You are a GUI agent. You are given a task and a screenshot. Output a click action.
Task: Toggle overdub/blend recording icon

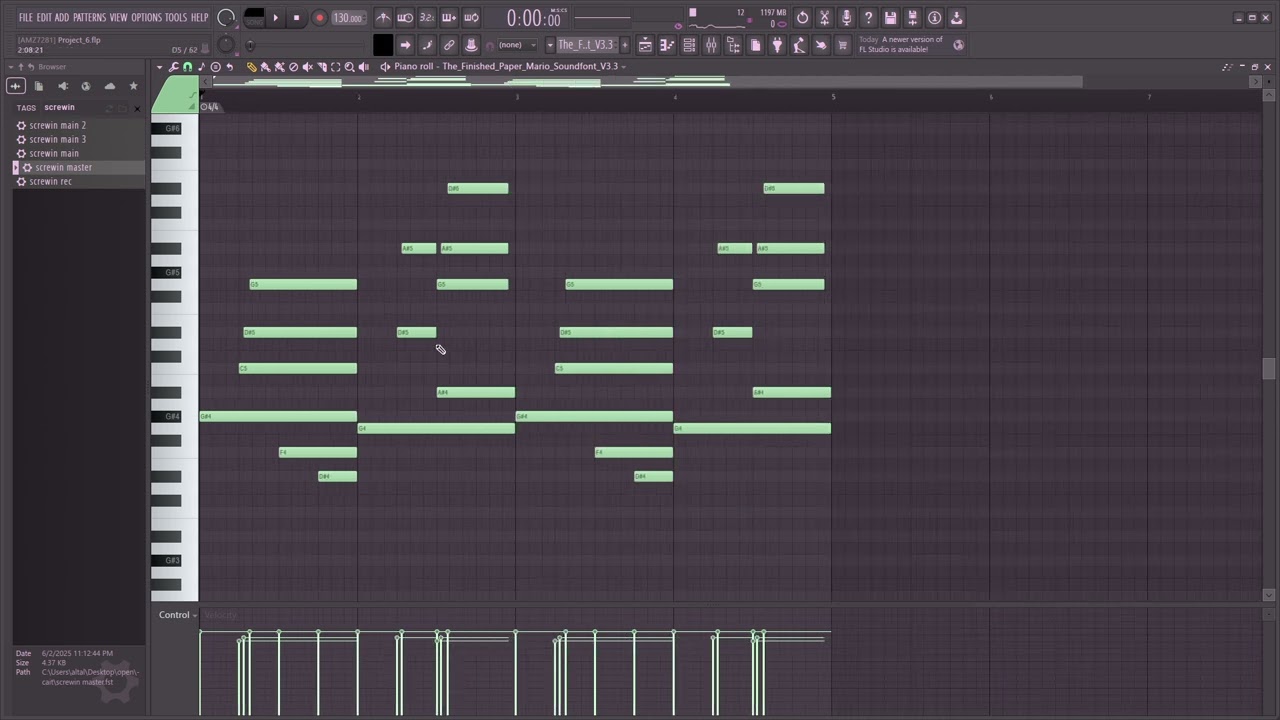[x=449, y=17]
